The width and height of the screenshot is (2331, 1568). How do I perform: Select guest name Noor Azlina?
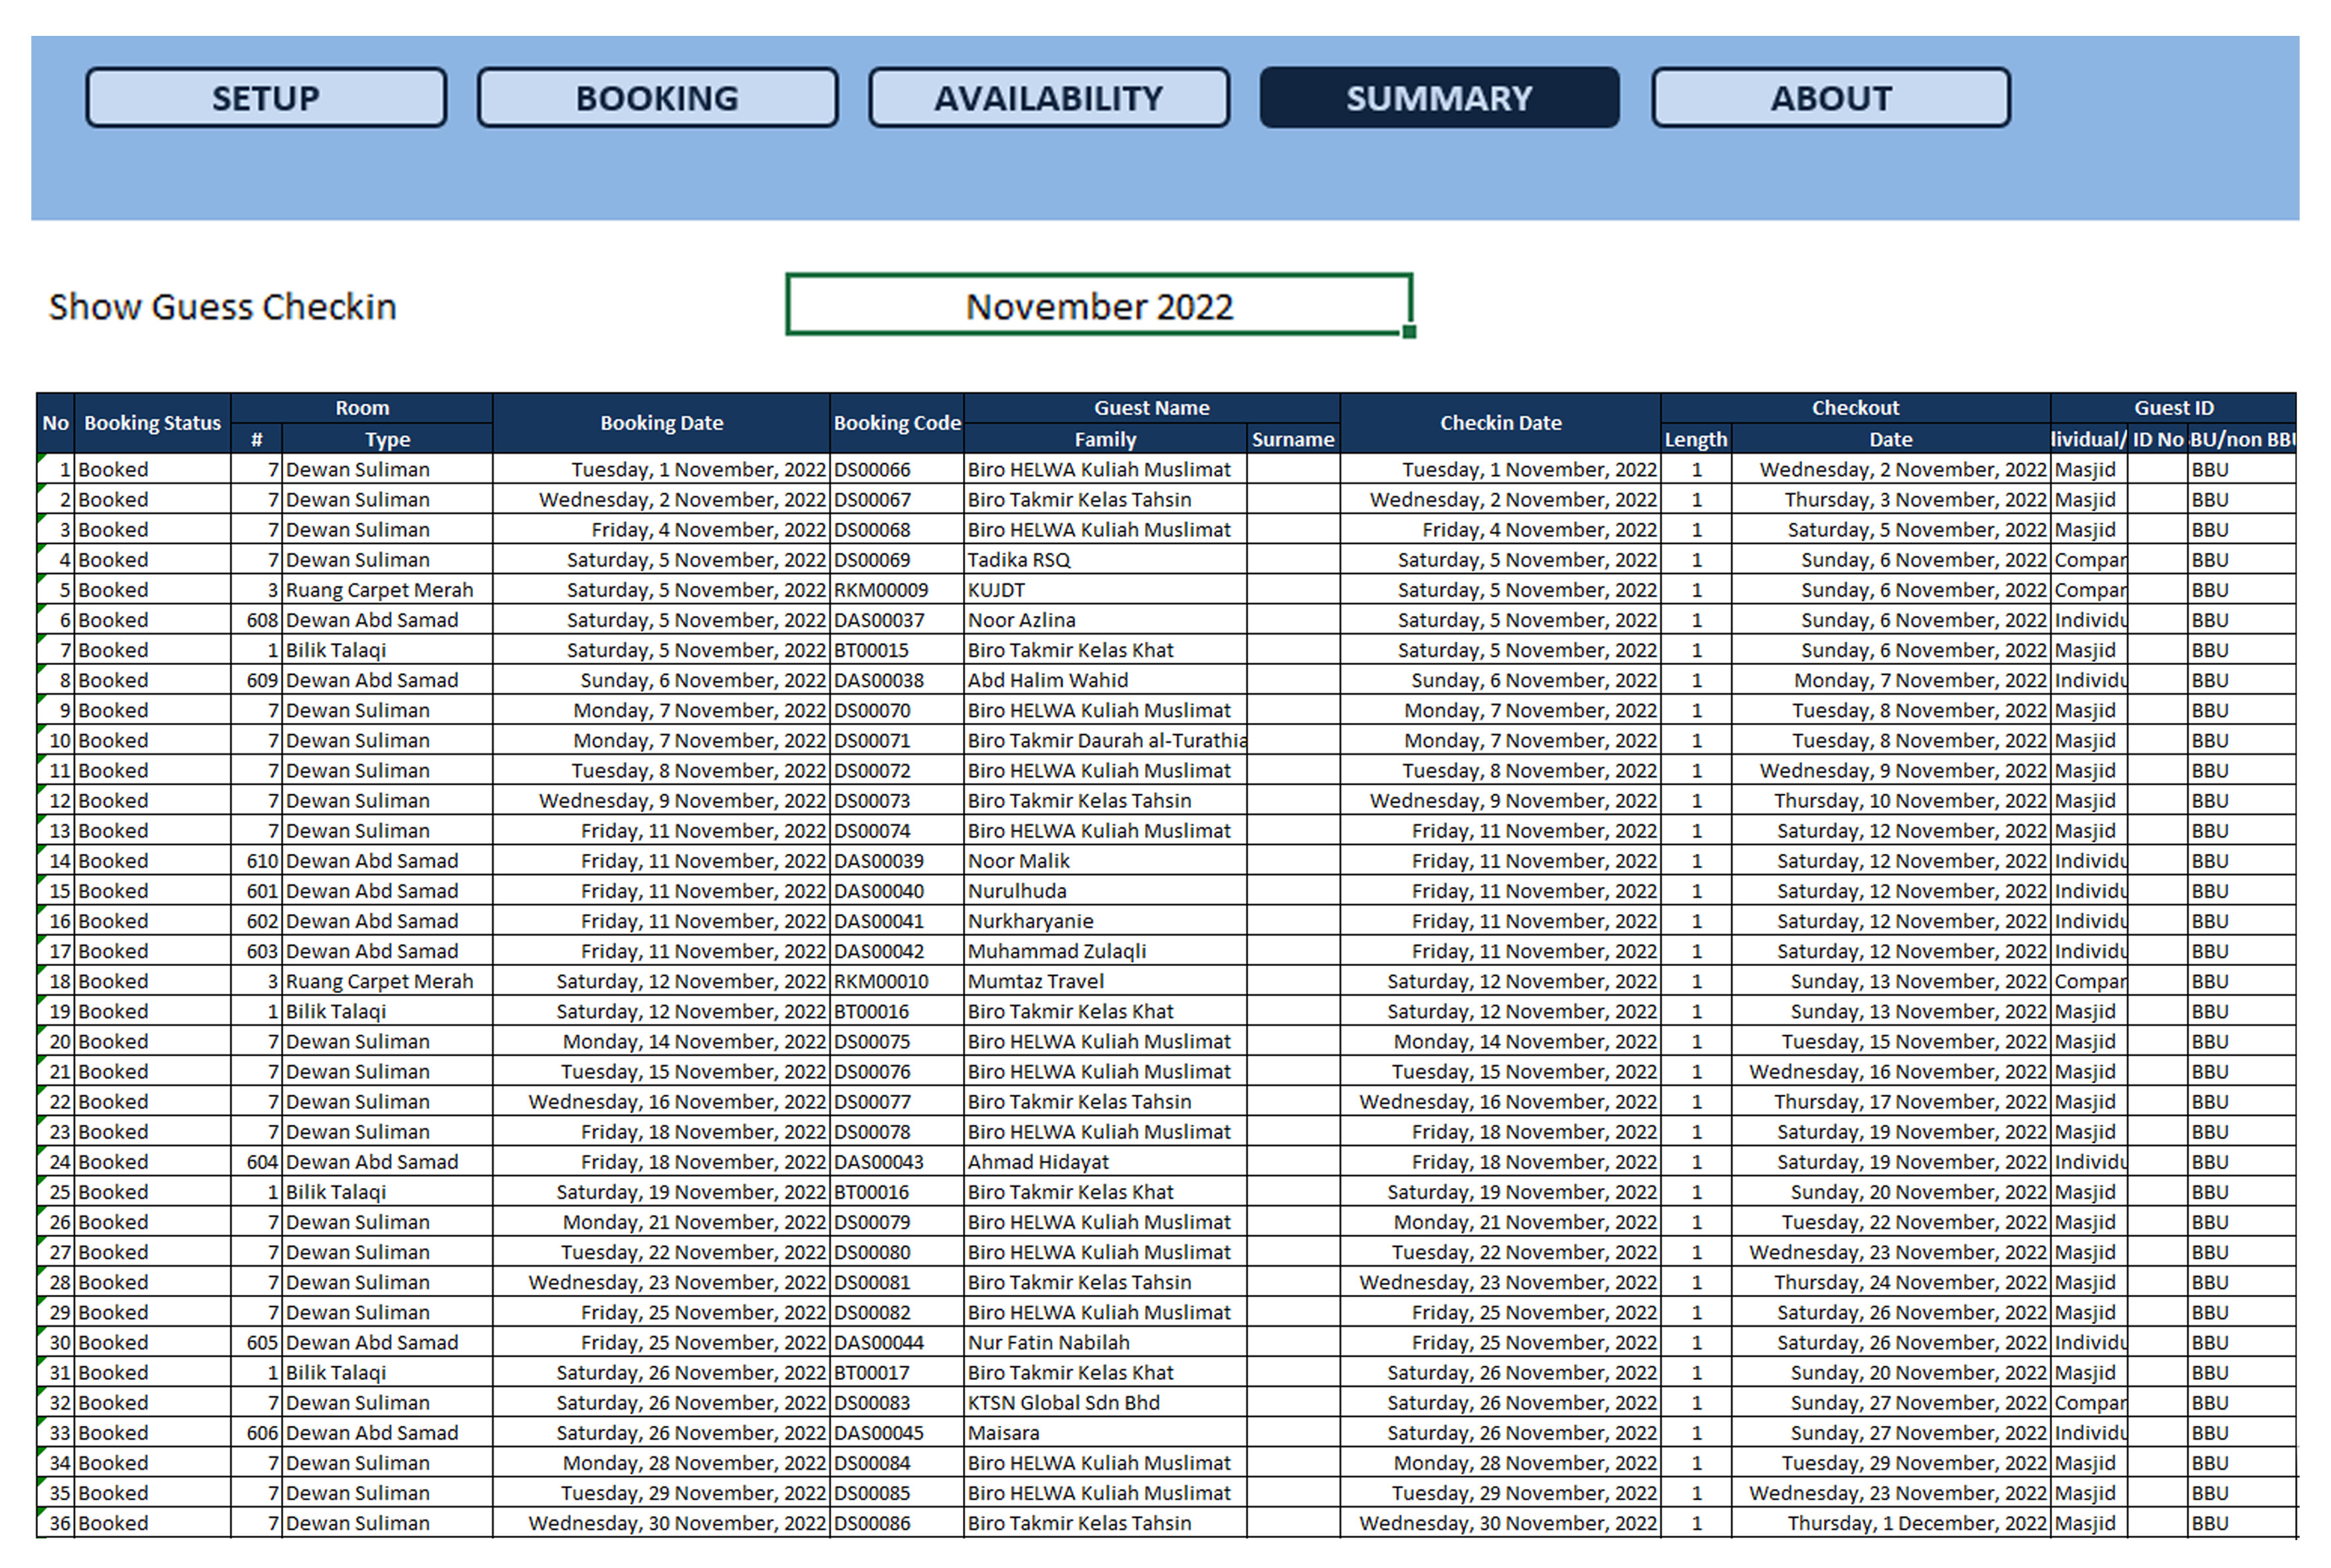coord(1105,620)
